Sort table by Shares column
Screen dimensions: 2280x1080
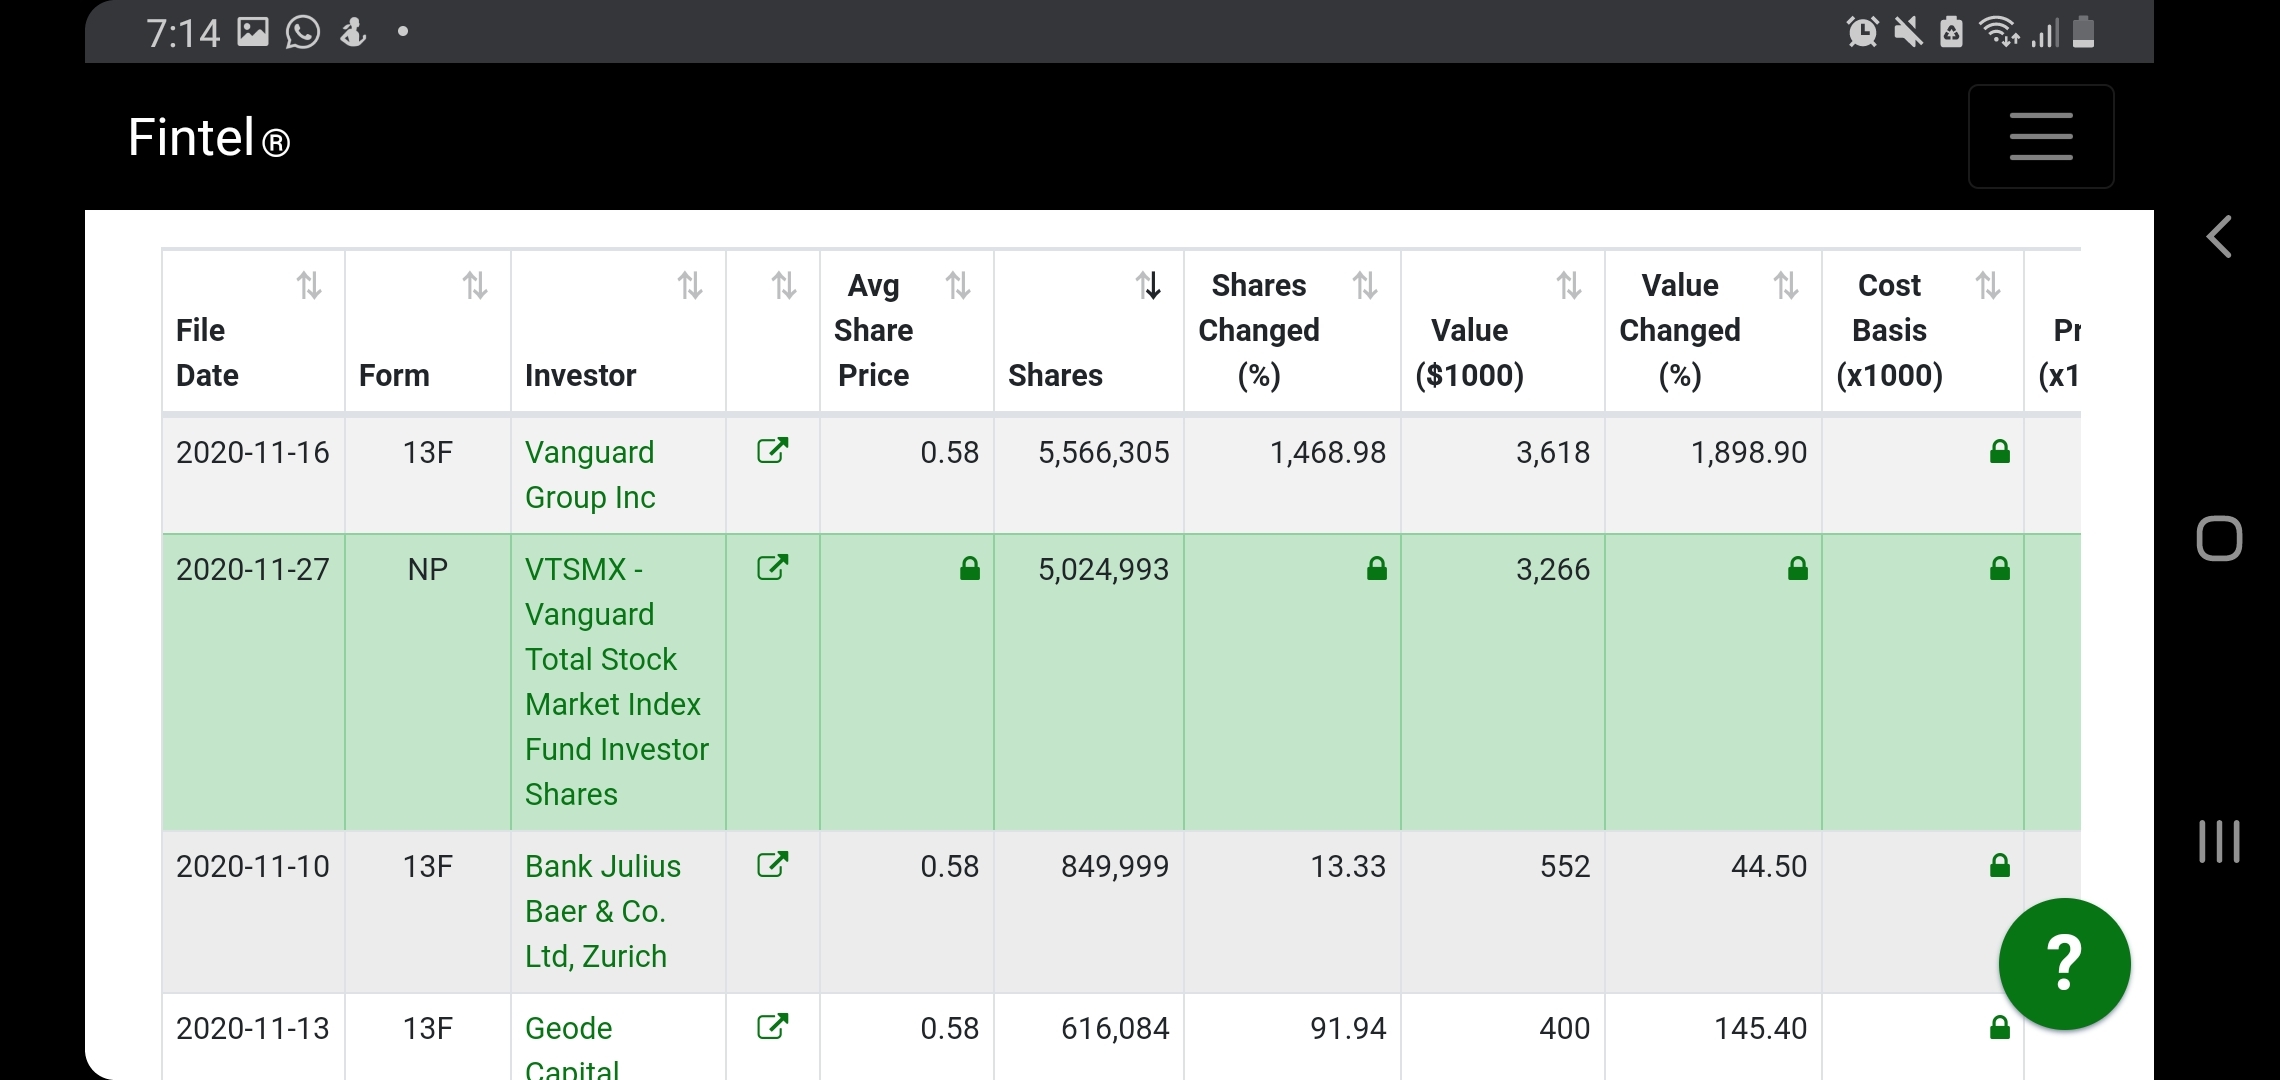(1149, 287)
